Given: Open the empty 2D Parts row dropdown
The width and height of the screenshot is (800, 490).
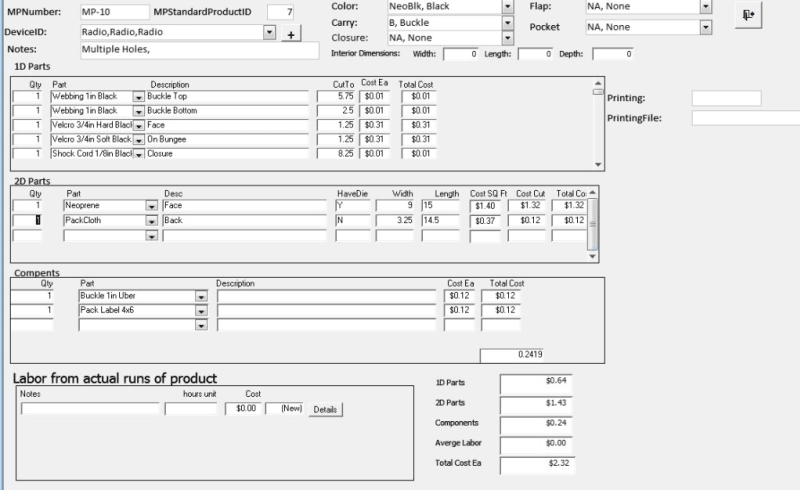Looking at the screenshot, I should click(152, 236).
